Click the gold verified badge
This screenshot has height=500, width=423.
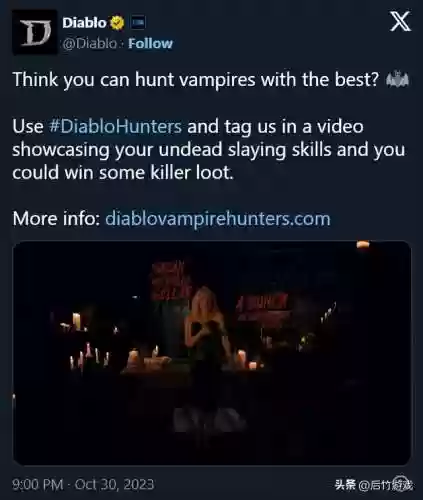click(x=117, y=23)
